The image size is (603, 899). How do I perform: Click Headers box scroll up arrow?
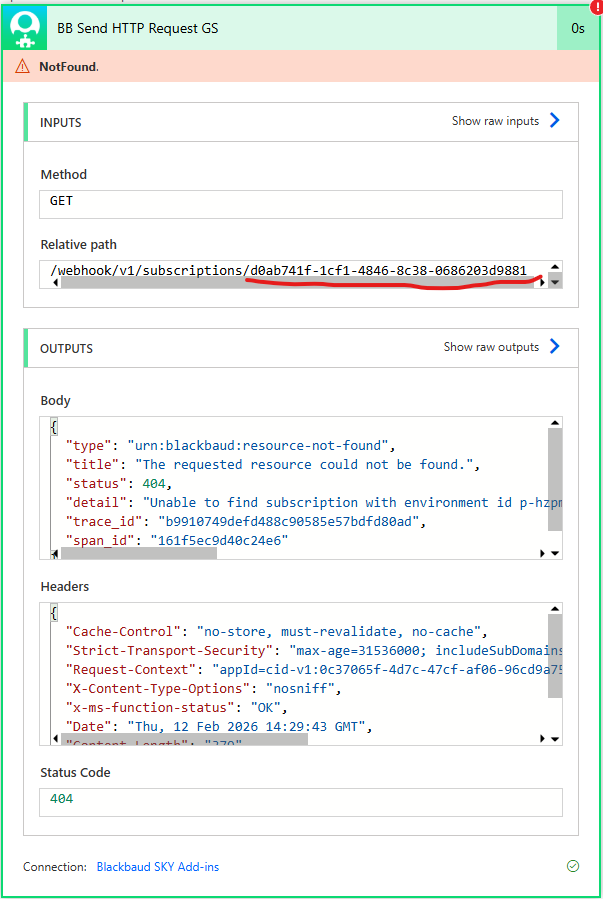pos(555,609)
